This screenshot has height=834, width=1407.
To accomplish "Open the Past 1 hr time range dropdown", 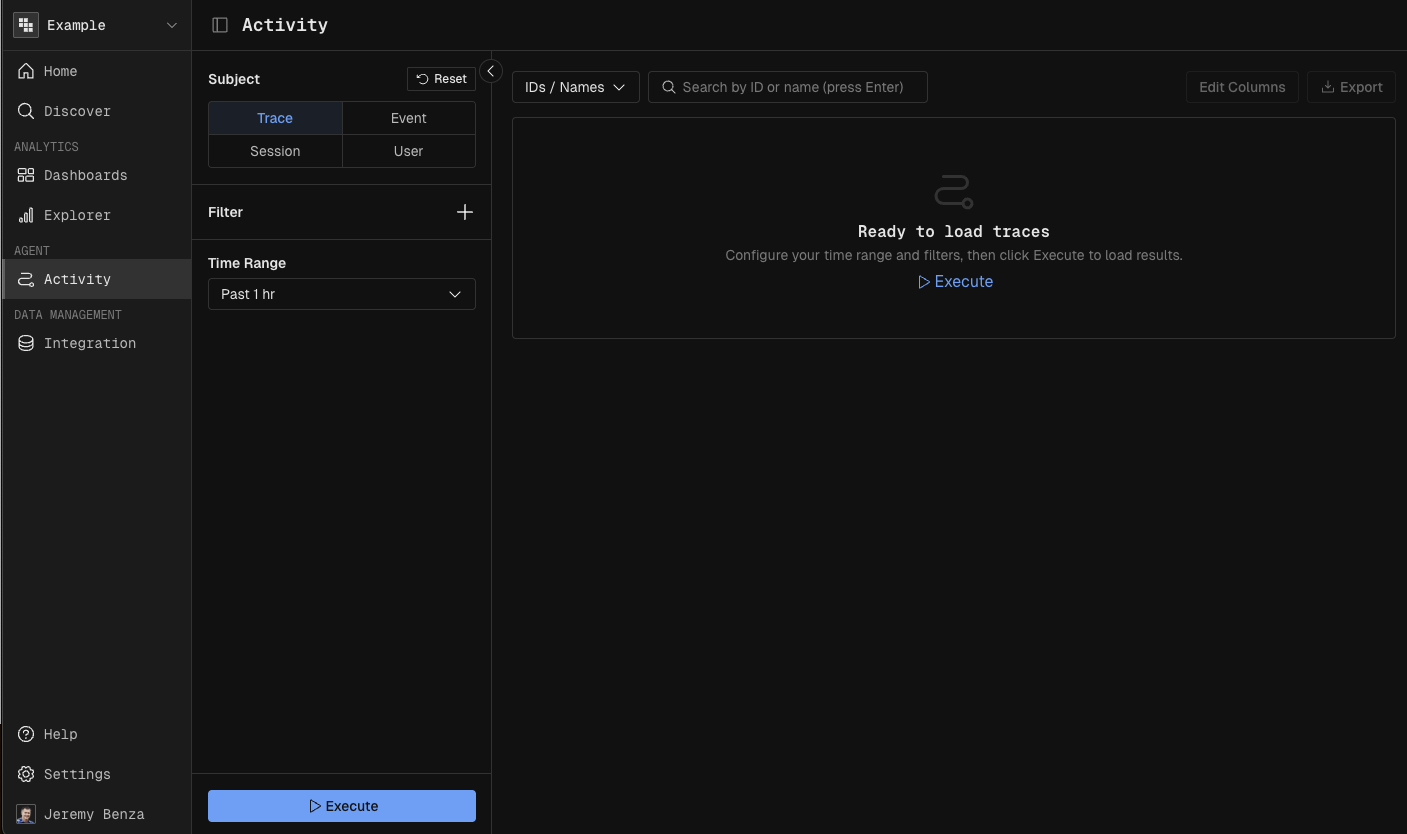I will (341, 294).
